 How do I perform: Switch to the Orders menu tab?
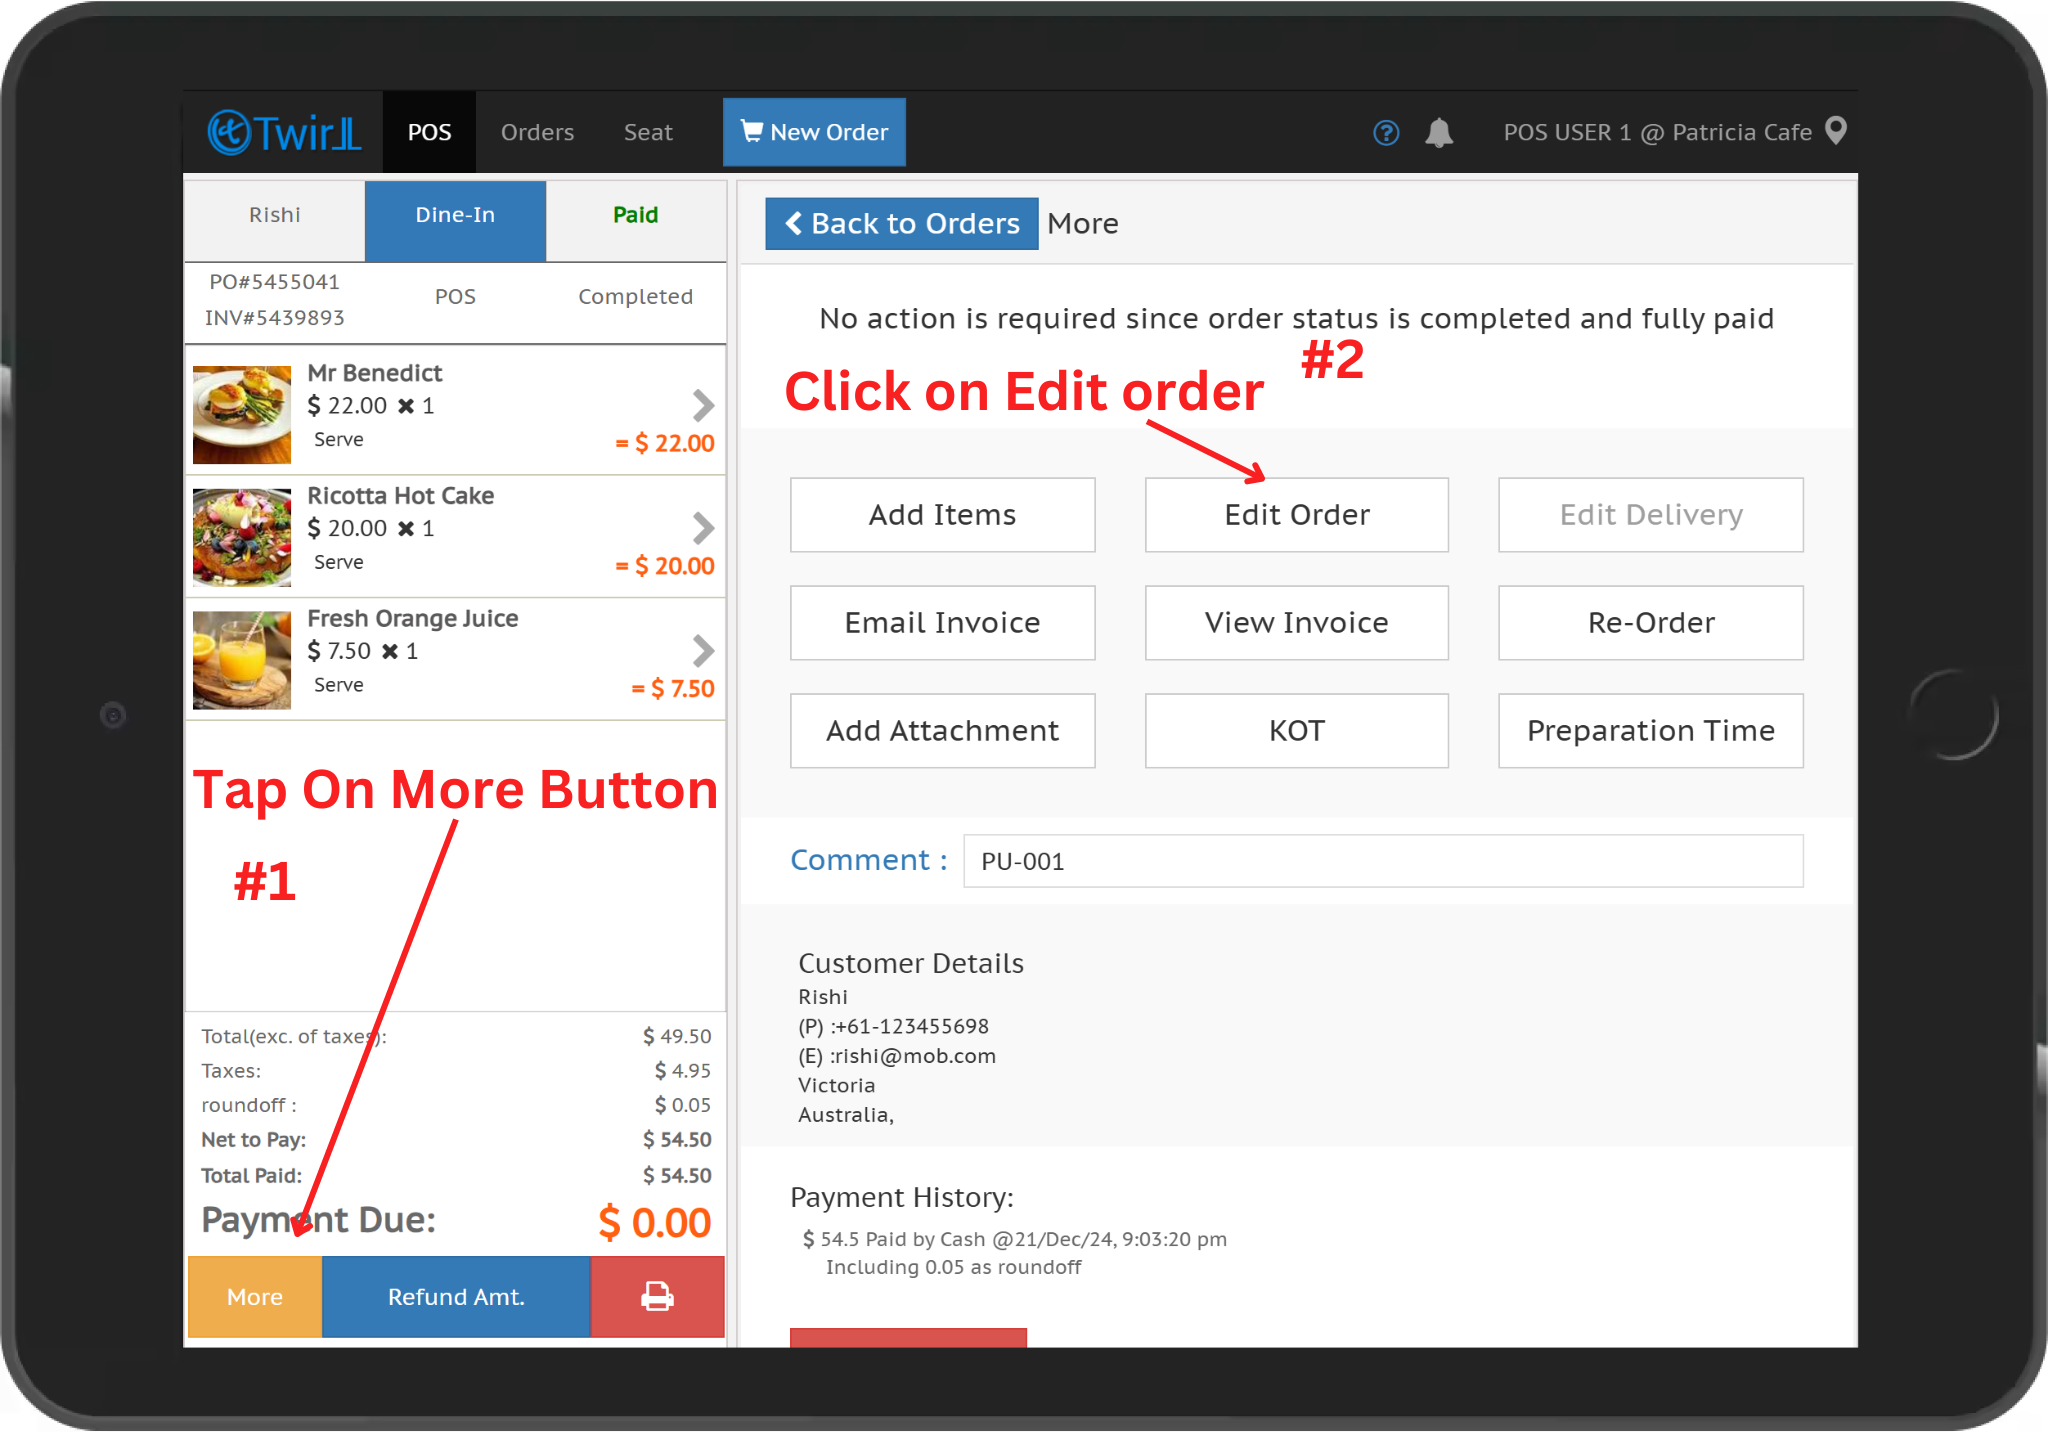tap(537, 132)
